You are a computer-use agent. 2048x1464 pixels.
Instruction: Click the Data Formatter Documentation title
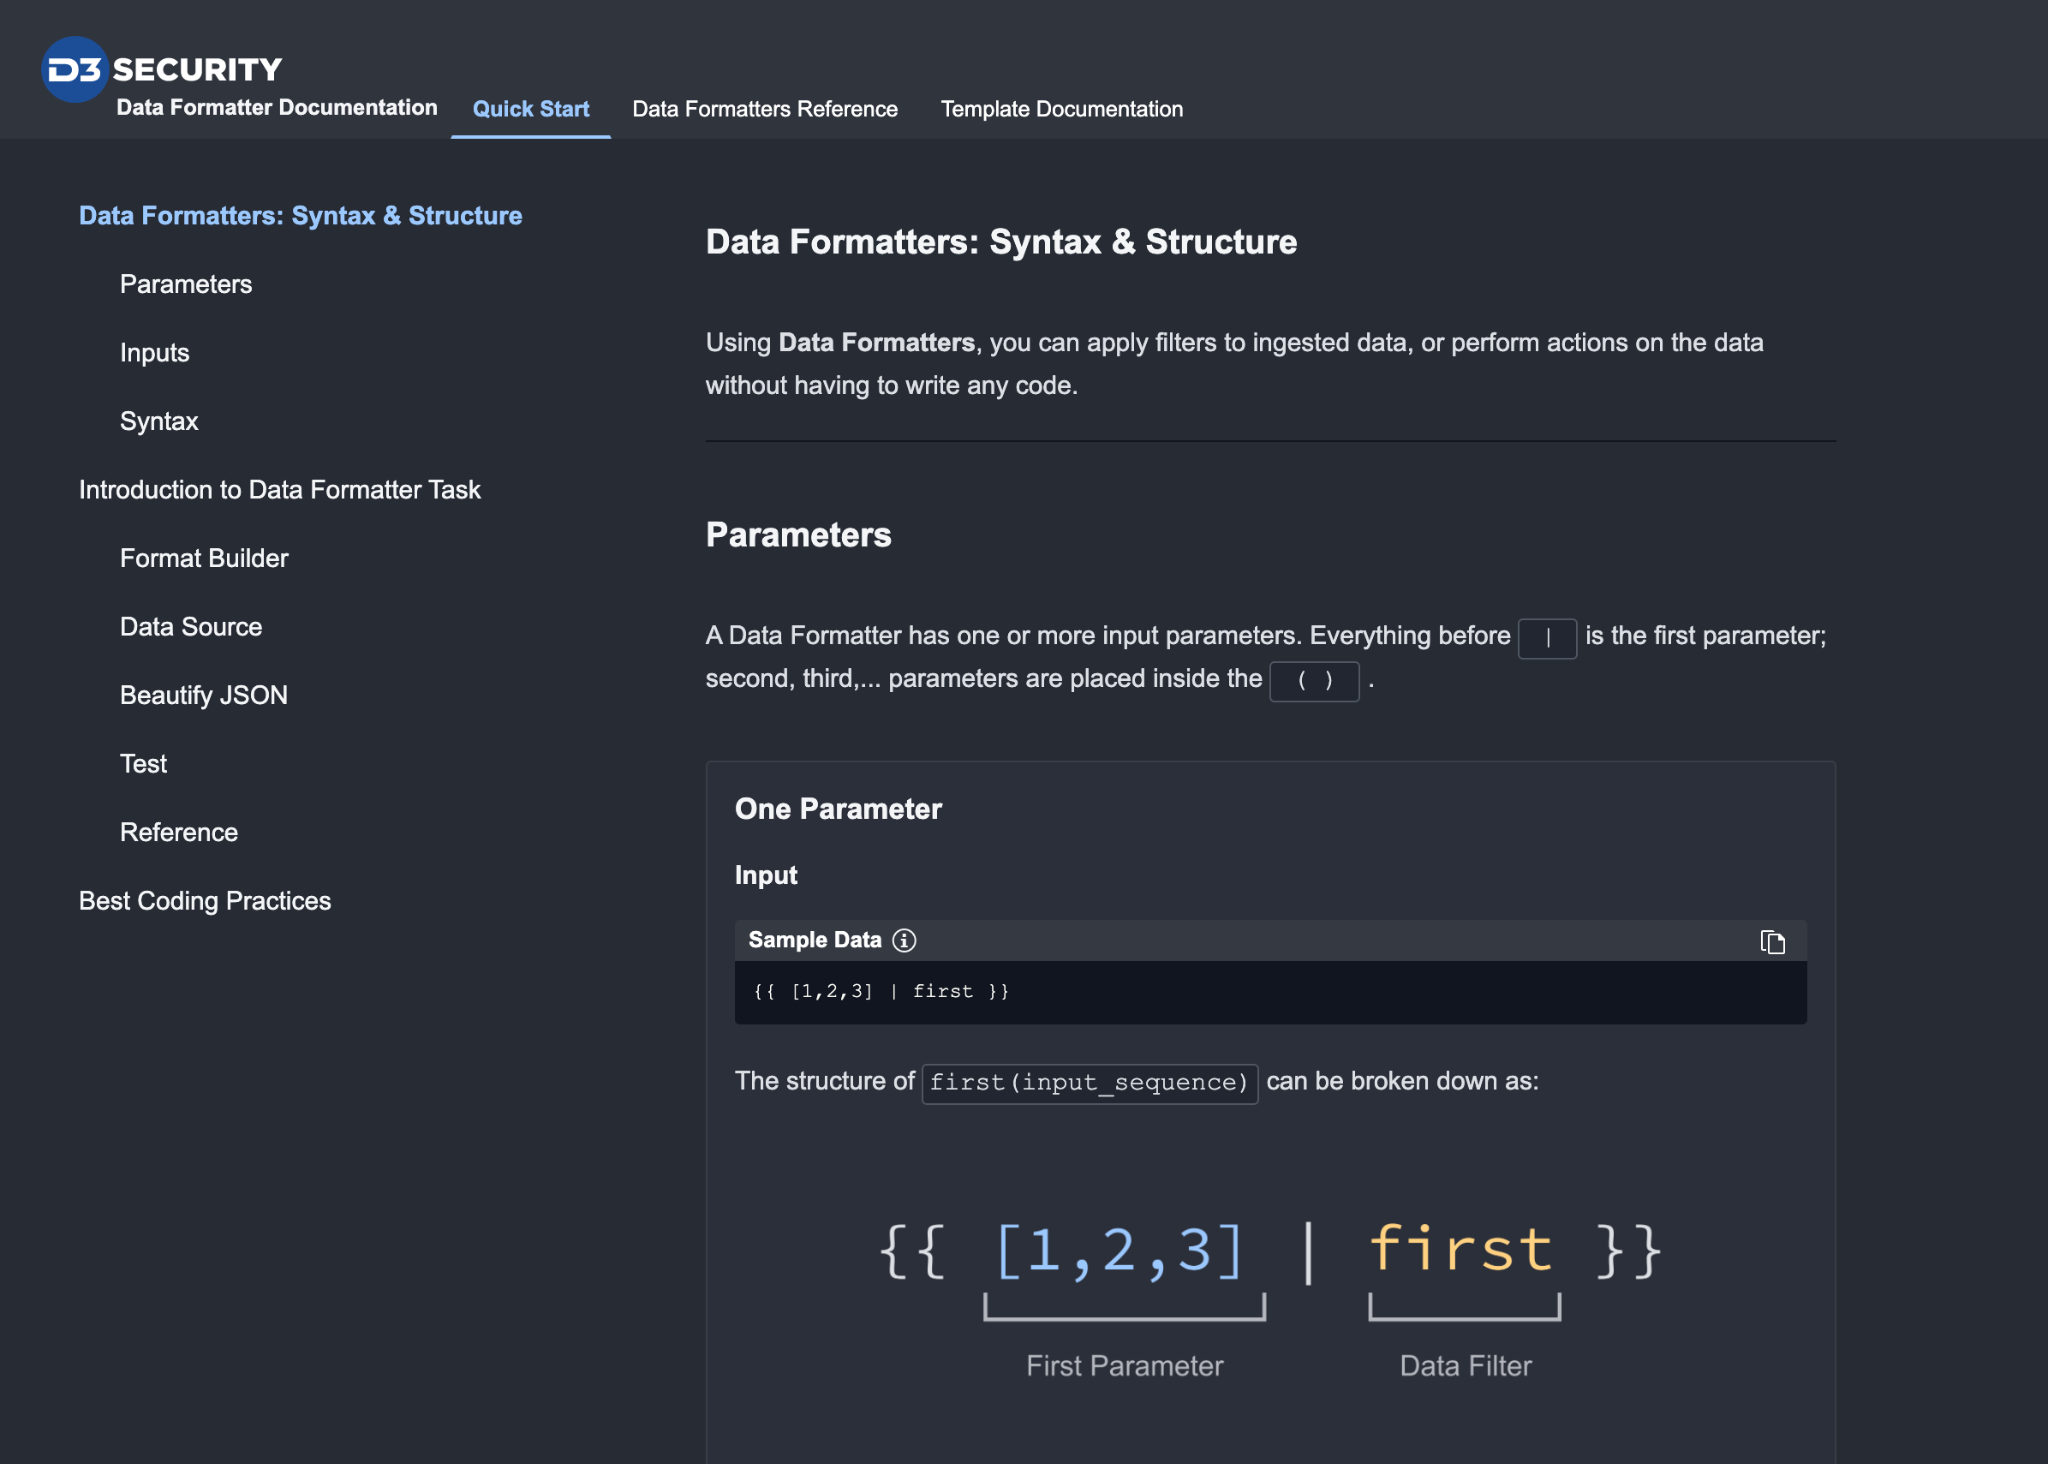click(x=276, y=107)
